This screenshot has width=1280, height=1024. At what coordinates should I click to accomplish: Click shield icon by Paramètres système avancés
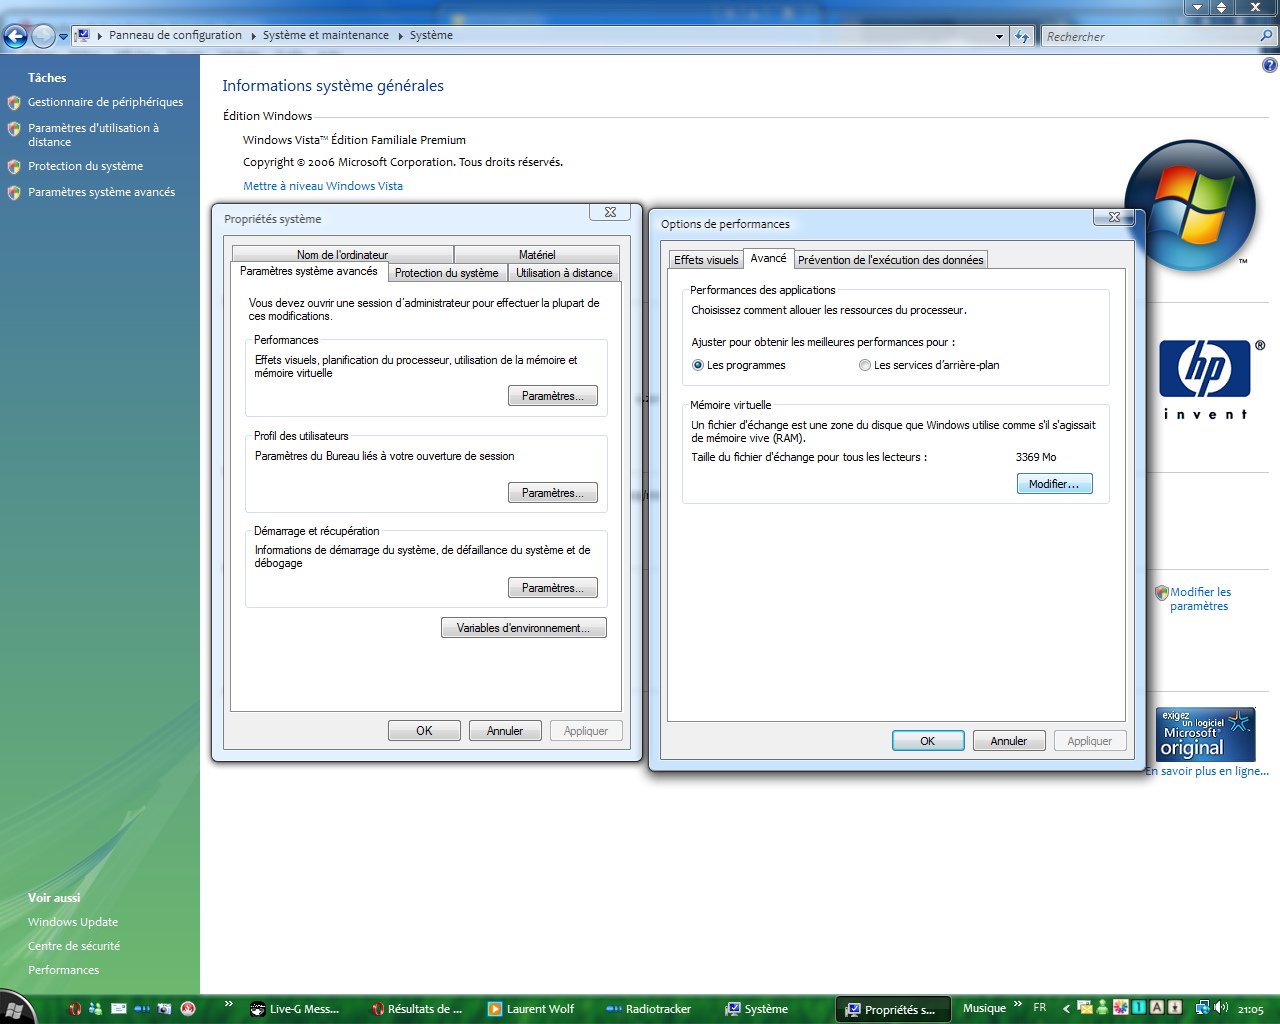[14, 193]
